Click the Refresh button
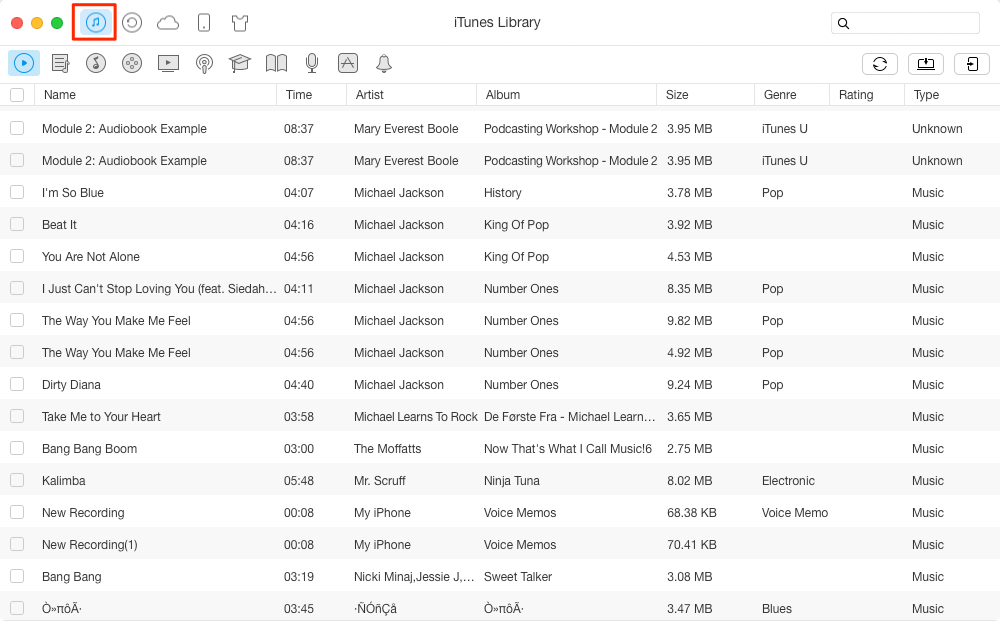Screen dimensions: 1000x621 [880, 64]
